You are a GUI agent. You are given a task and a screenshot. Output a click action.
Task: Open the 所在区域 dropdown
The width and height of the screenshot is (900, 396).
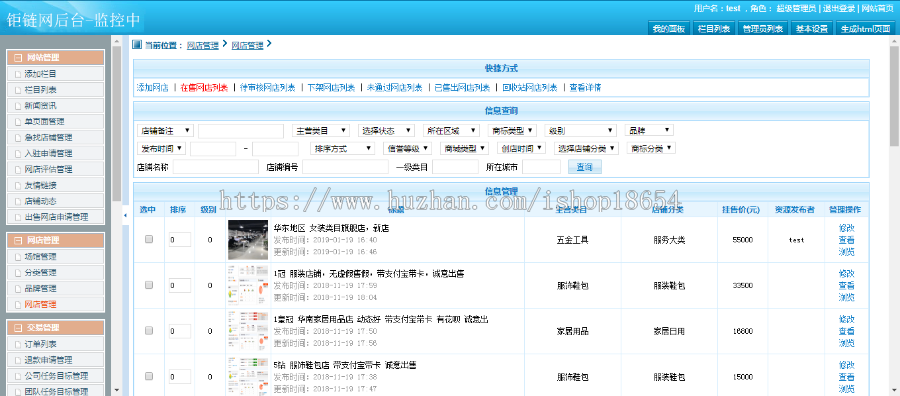451,131
